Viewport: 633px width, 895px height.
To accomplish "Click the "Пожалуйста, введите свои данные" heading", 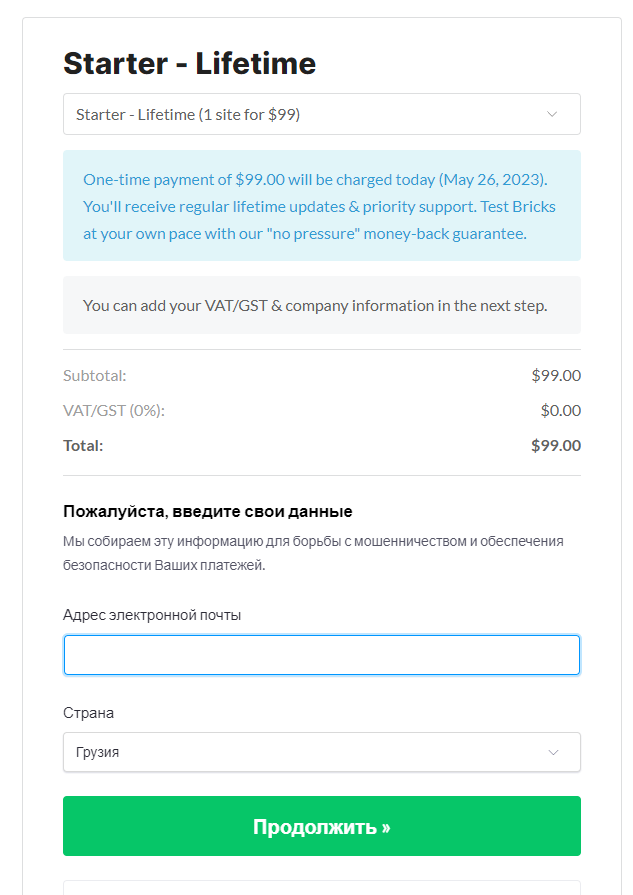I will (x=207, y=511).
